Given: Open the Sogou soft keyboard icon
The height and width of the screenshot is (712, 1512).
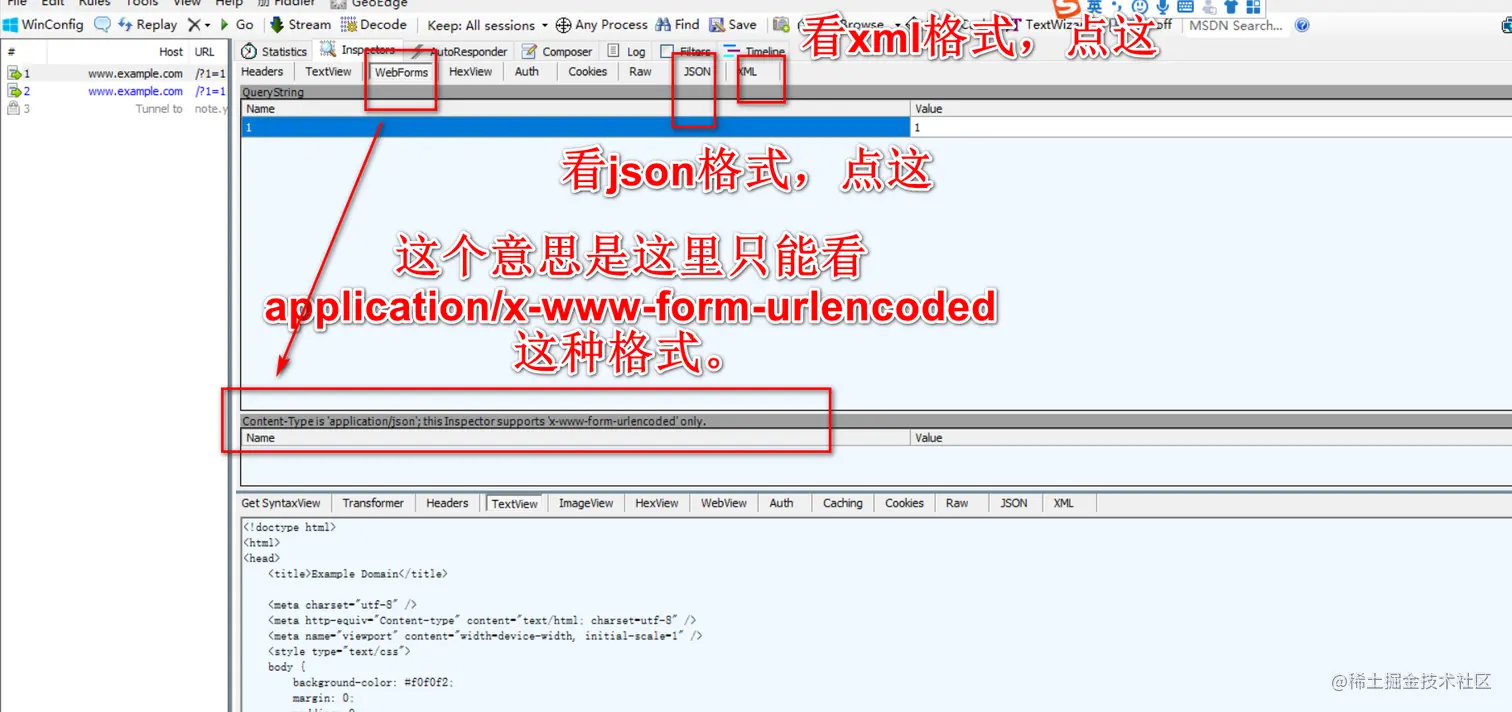Looking at the screenshot, I should (x=1186, y=7).
